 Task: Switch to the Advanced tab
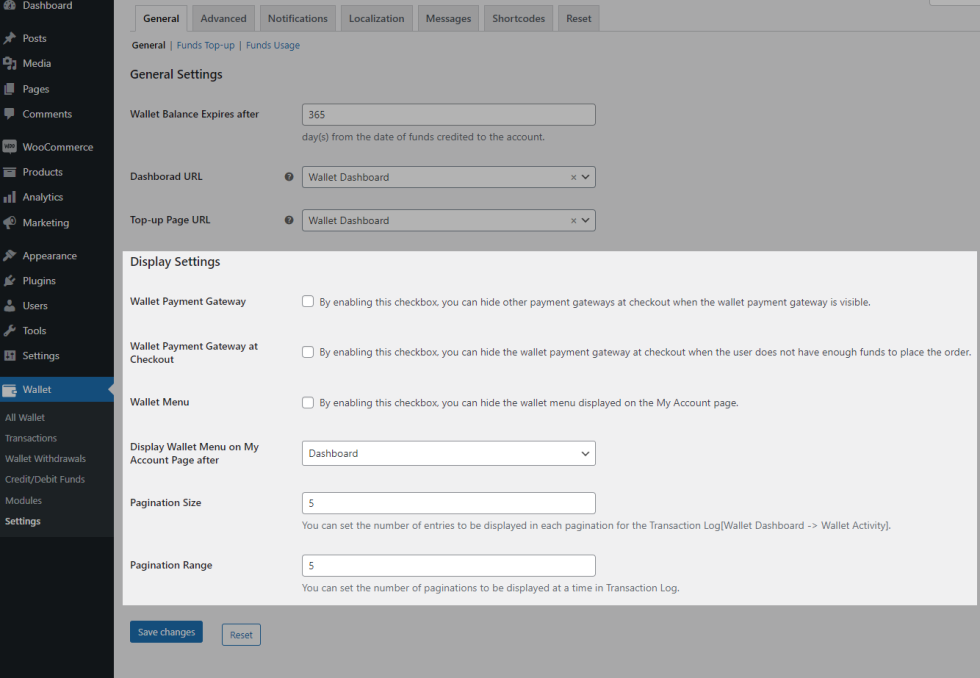pyautogui.click(x=223, y=18)
